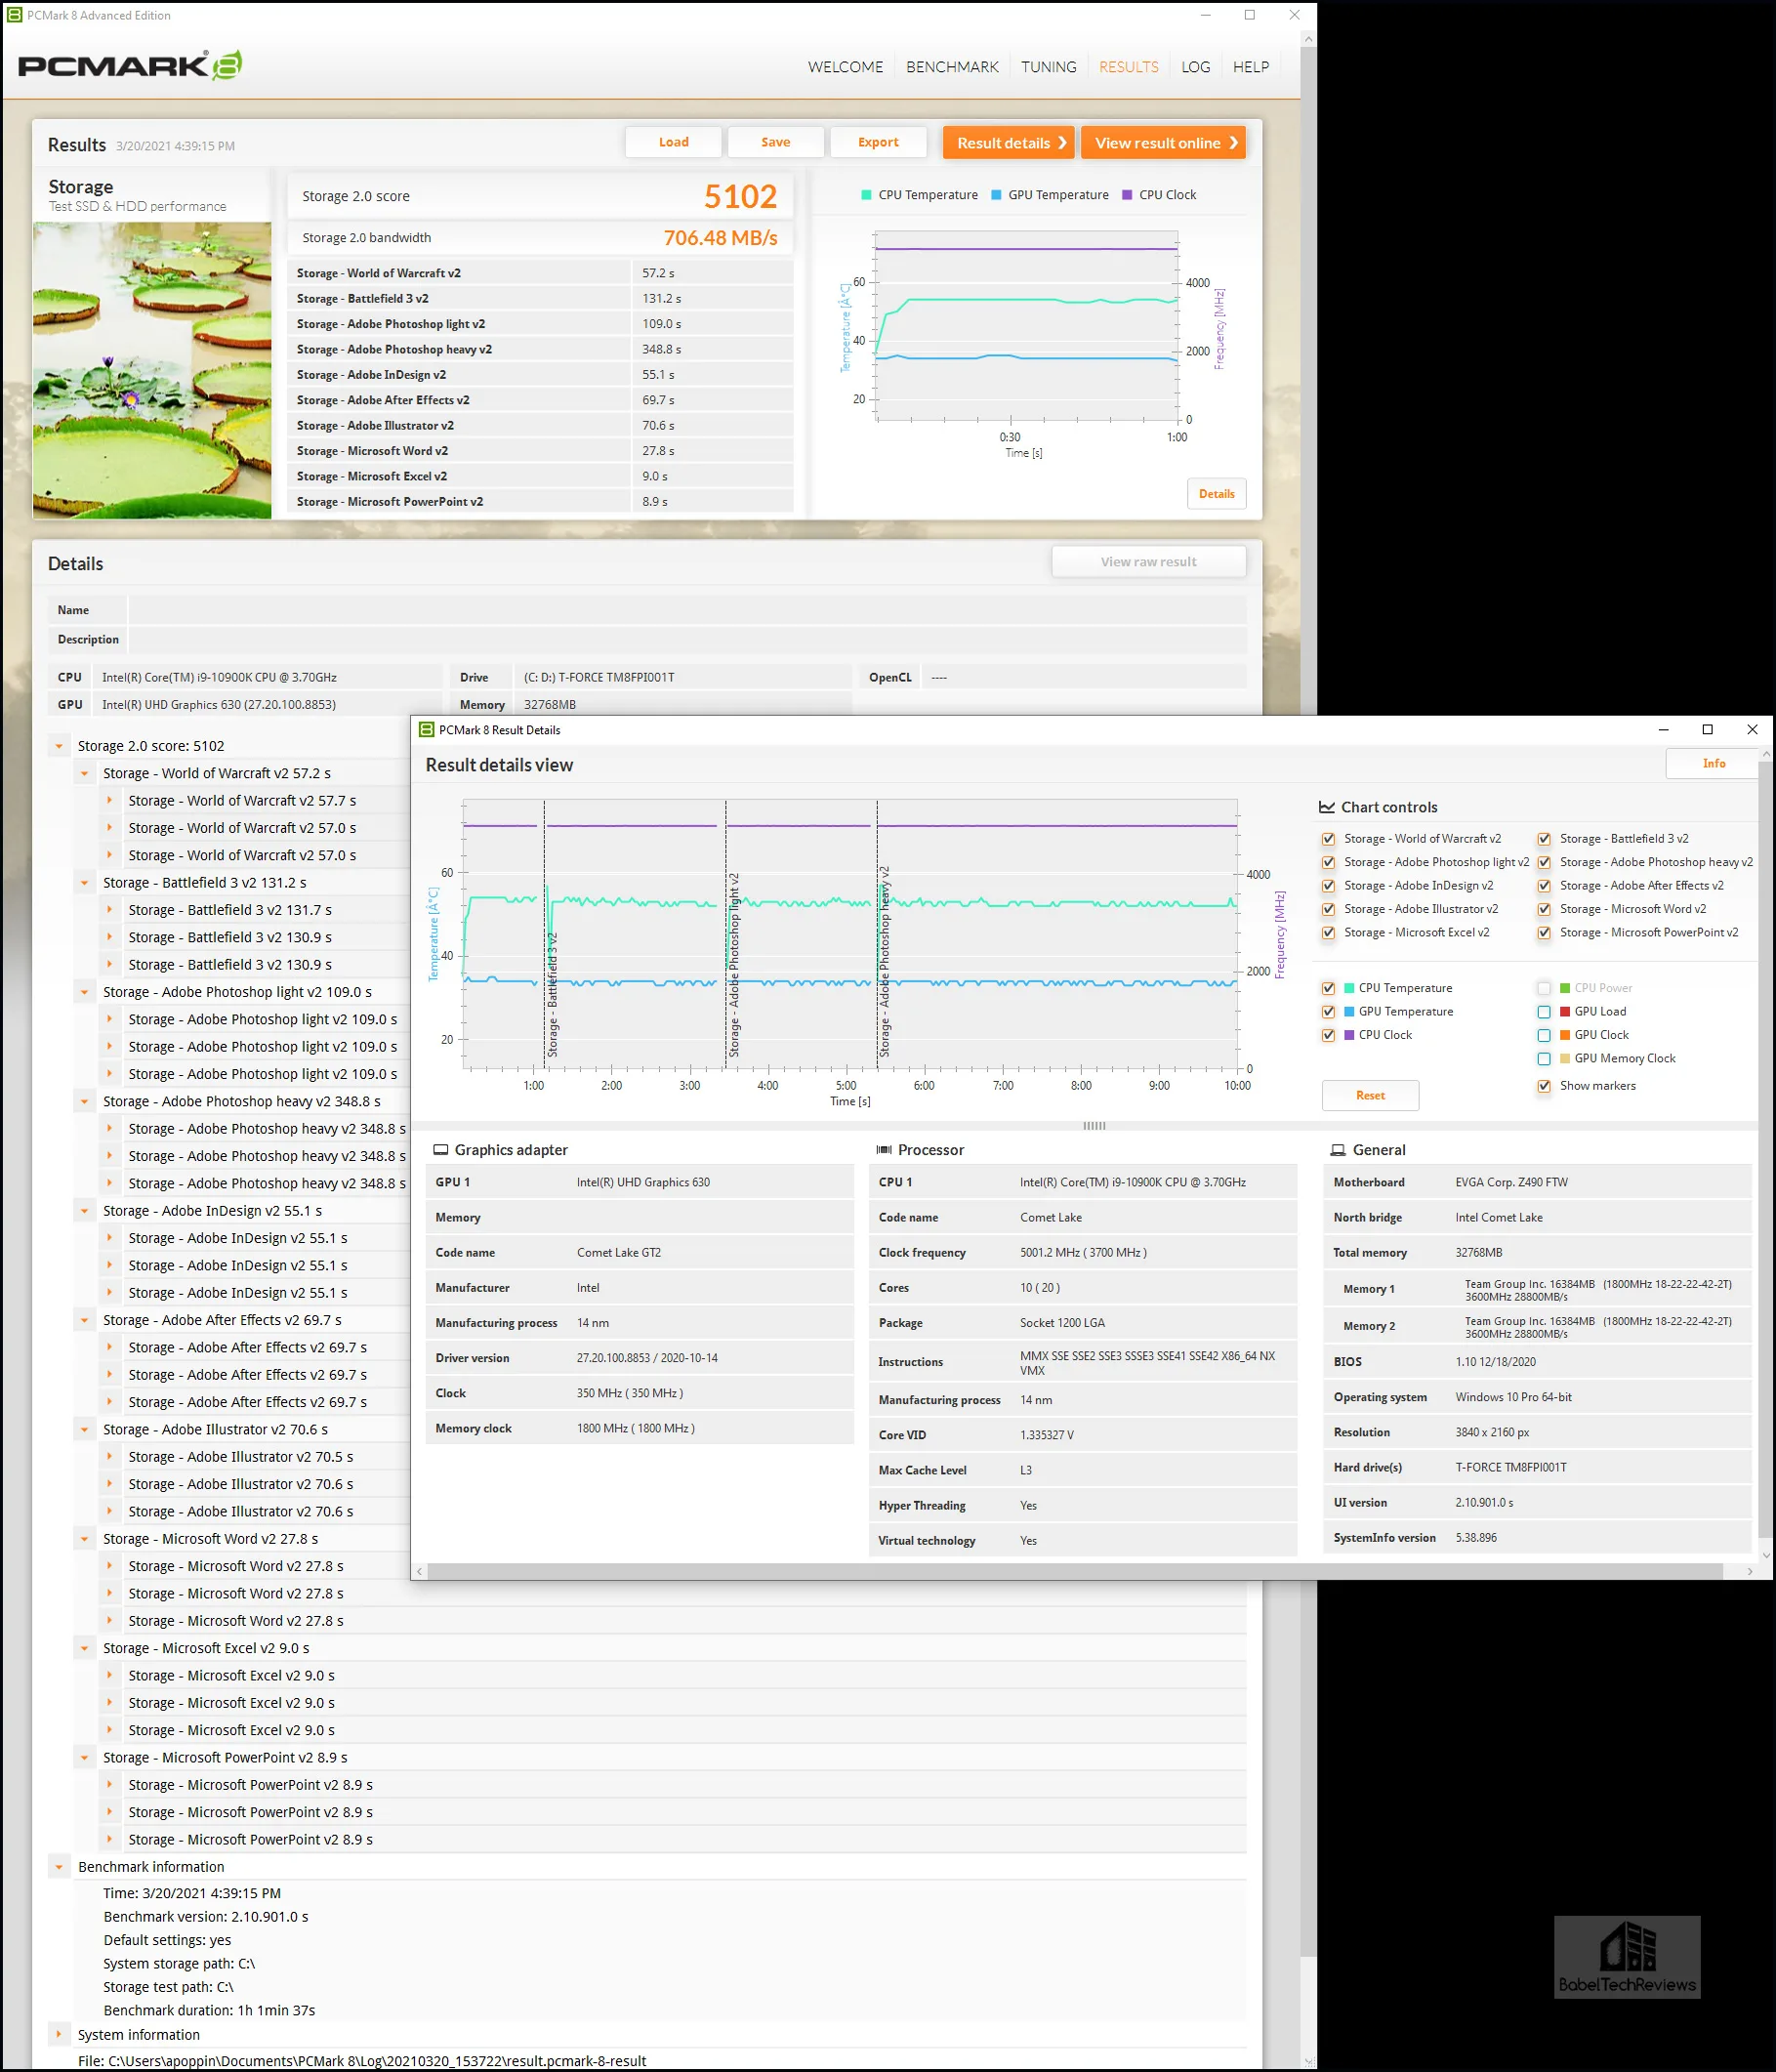The image size is (1776, 2072).
Task: Click the Graphics adapter monitor icon
Action: tap(440, 1150)
